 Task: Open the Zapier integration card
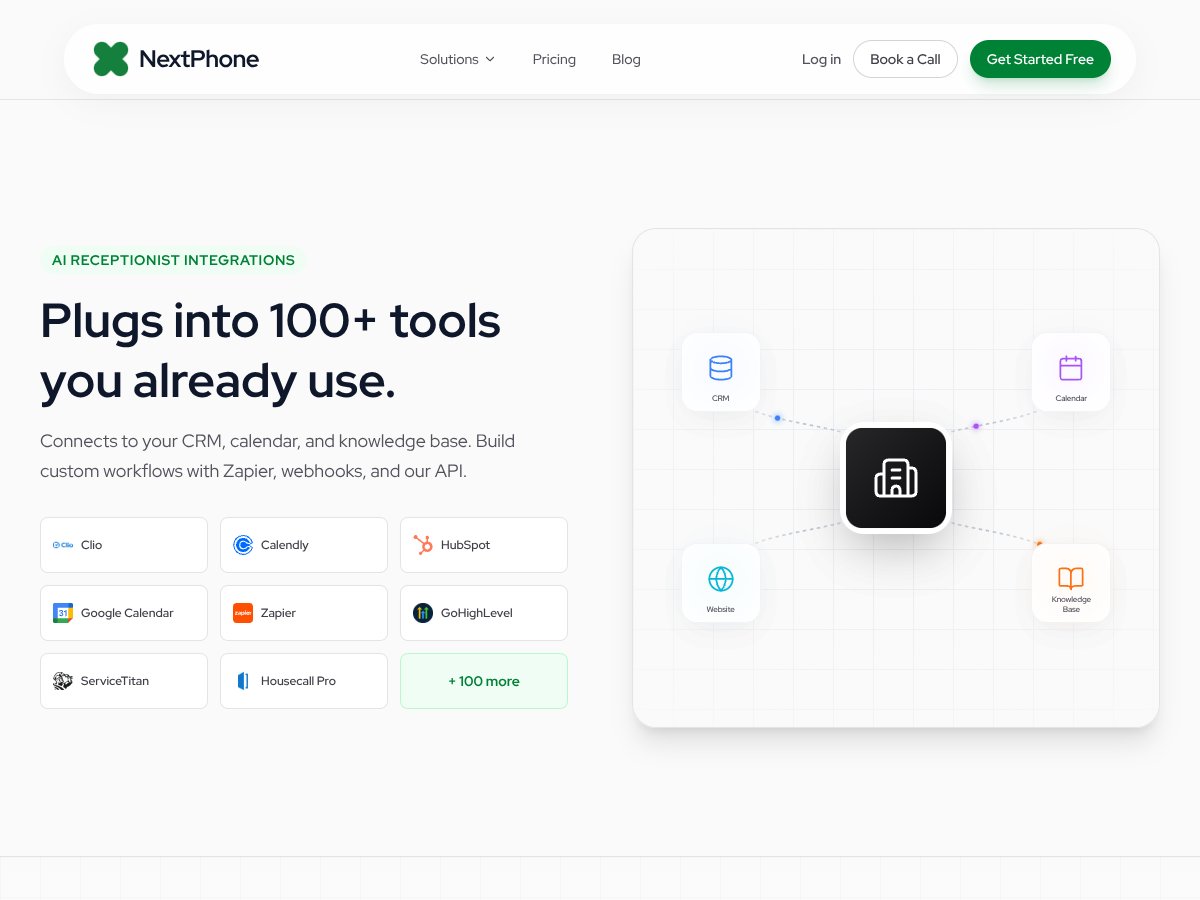point(304,613)
